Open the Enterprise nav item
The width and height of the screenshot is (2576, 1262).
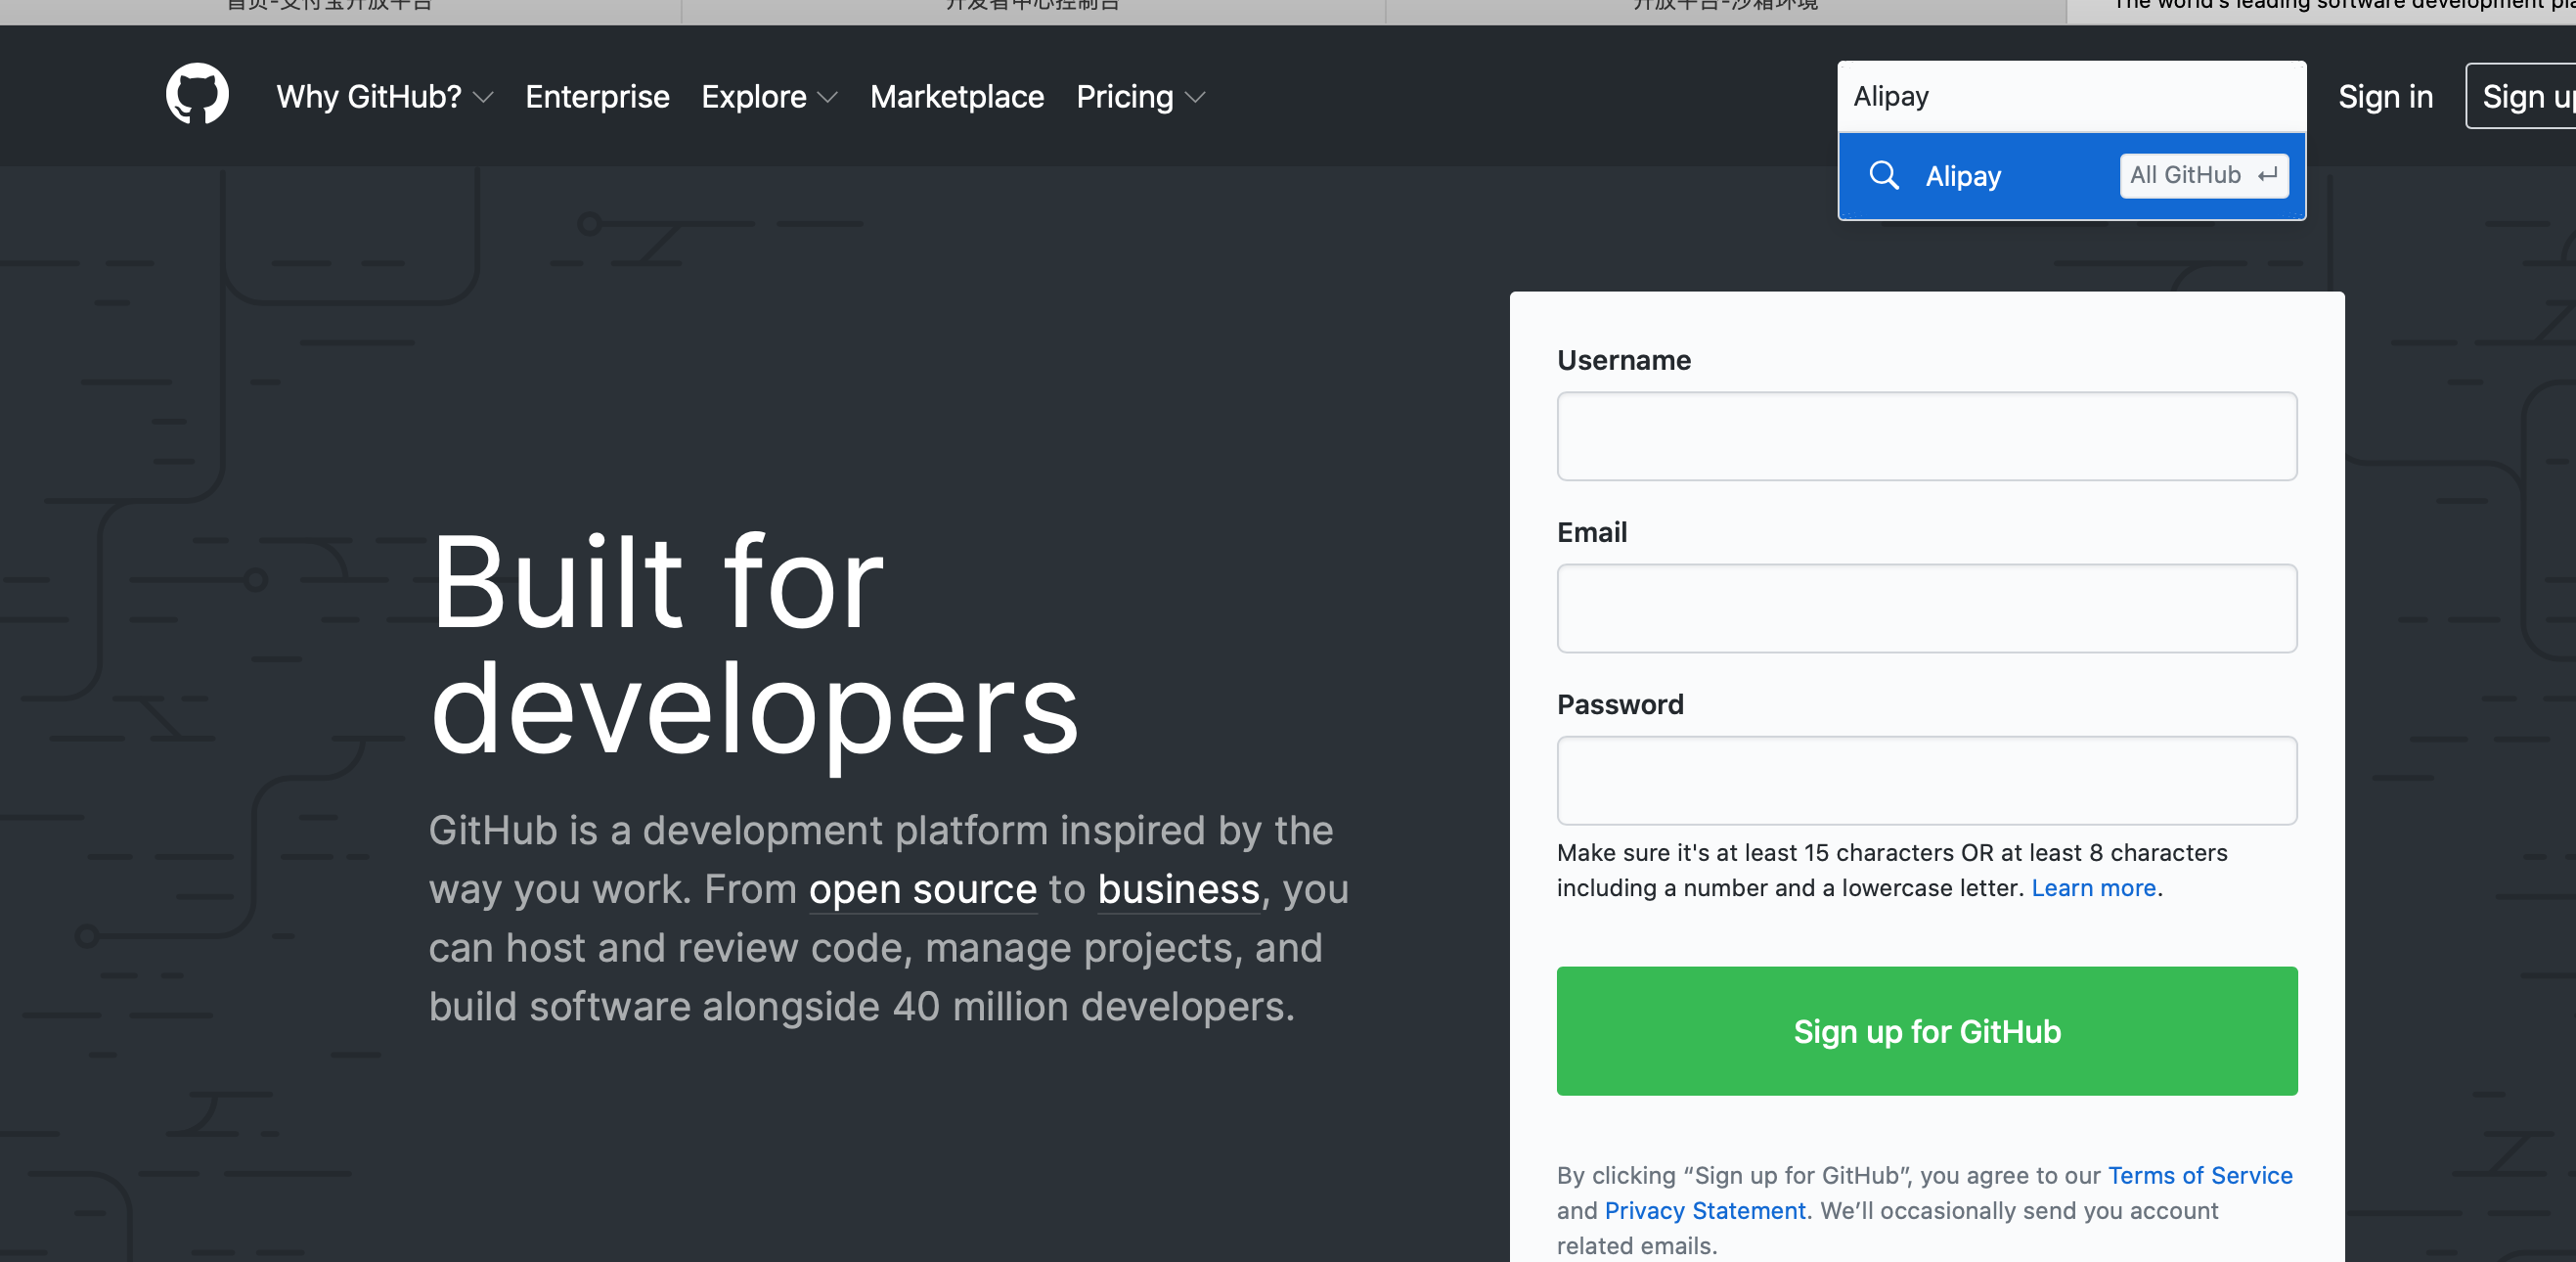point(597,97)
